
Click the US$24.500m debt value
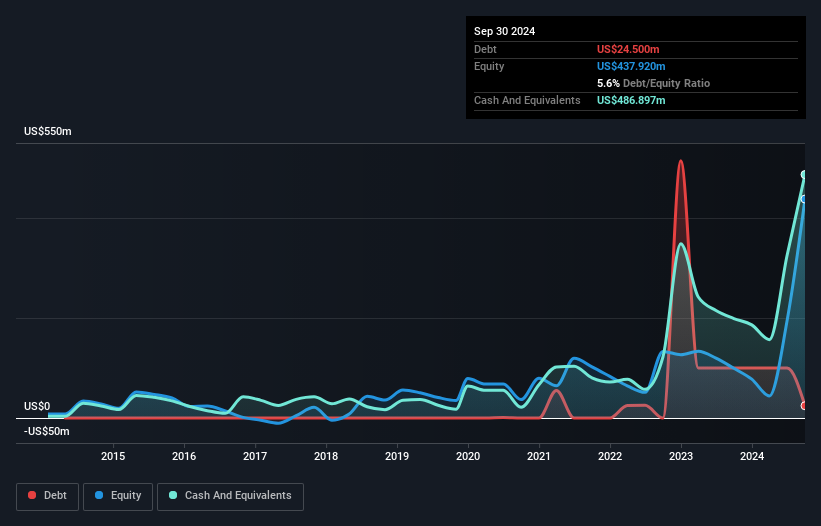click(x=628, y=49)
